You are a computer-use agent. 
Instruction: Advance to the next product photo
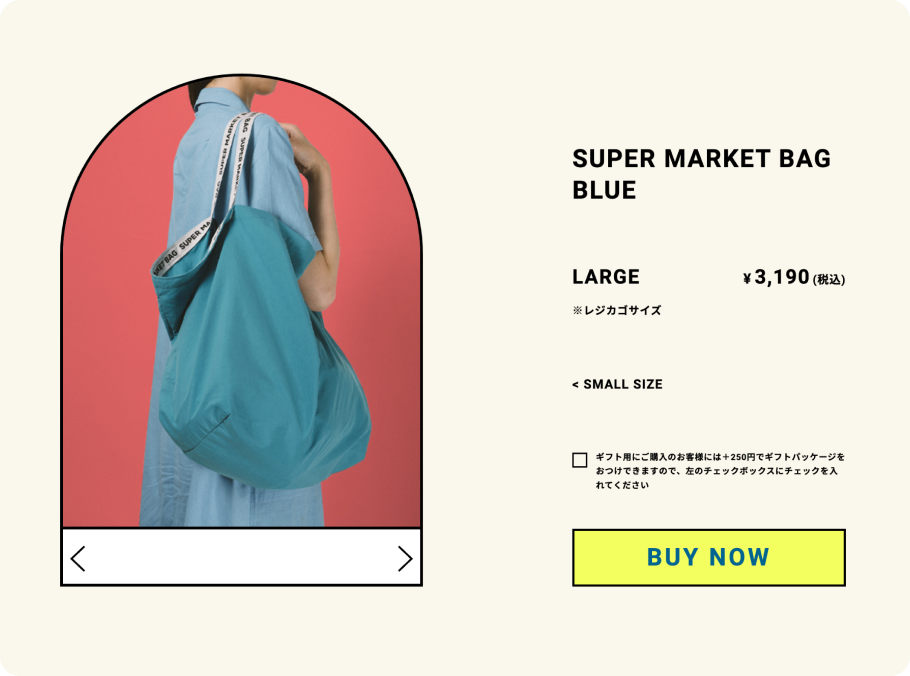coord(405,559)
